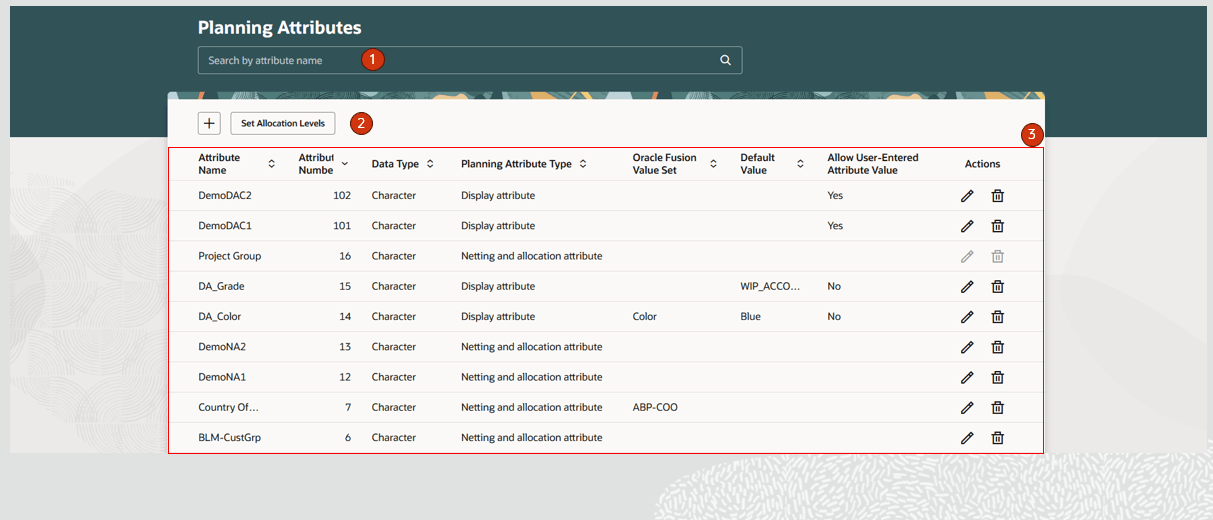
Task: Click attribute number 16 cell
Action: [345, 256]
